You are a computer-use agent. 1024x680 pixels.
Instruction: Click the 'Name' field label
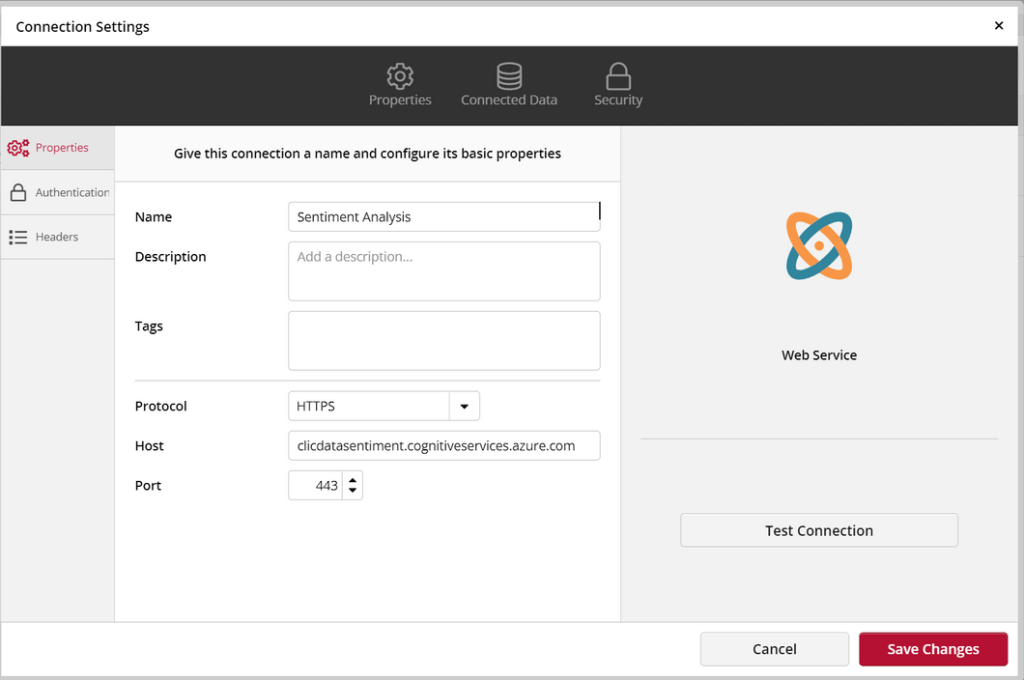pos(153,217)
